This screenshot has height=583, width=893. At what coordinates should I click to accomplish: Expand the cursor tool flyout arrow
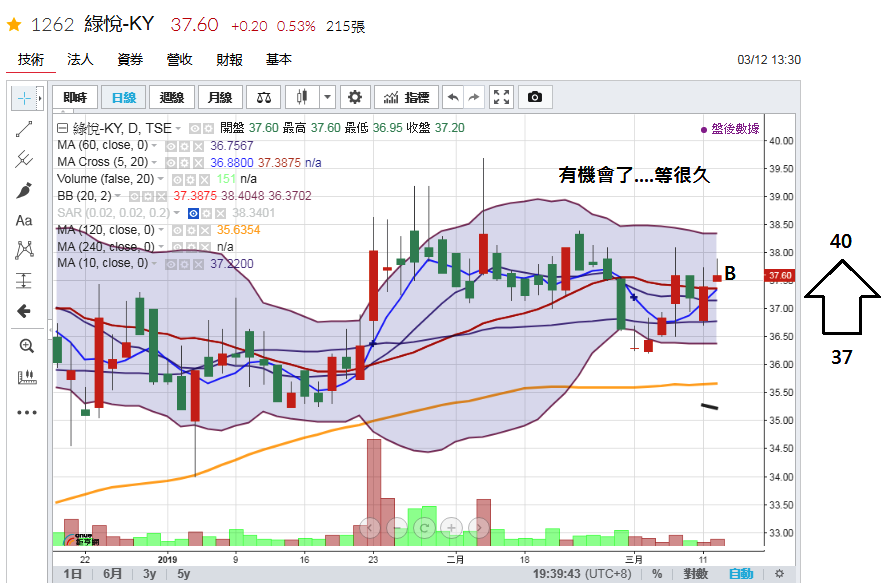pyautogui.click(x=40, y=98)
